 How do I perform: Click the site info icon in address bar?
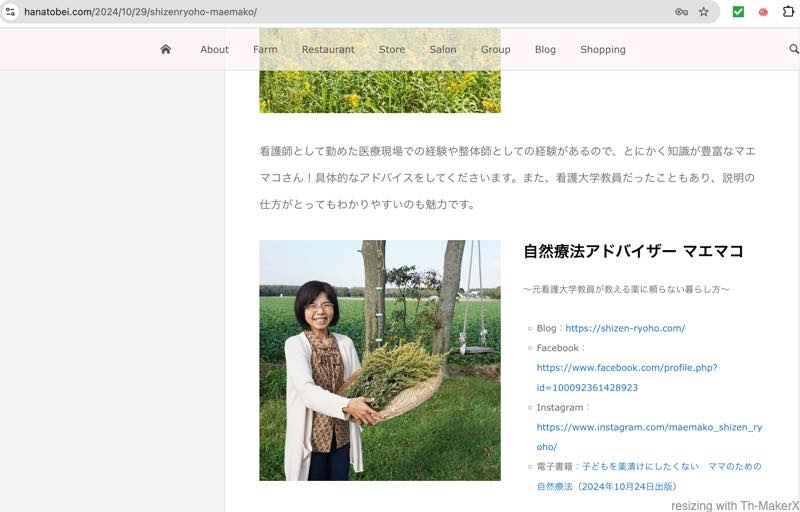(x=10, y=11)
